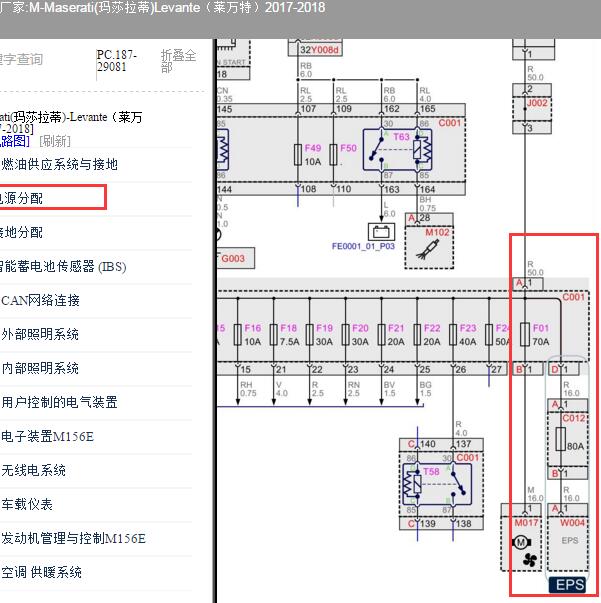Click 折叠全部 collapse all
This screenshot has height=603, width=601.
pyautogui.click(x=178, y=61)
